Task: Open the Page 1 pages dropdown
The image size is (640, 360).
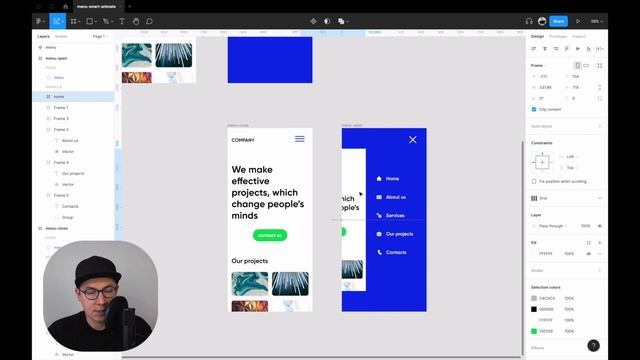Action: coord(100,36)
